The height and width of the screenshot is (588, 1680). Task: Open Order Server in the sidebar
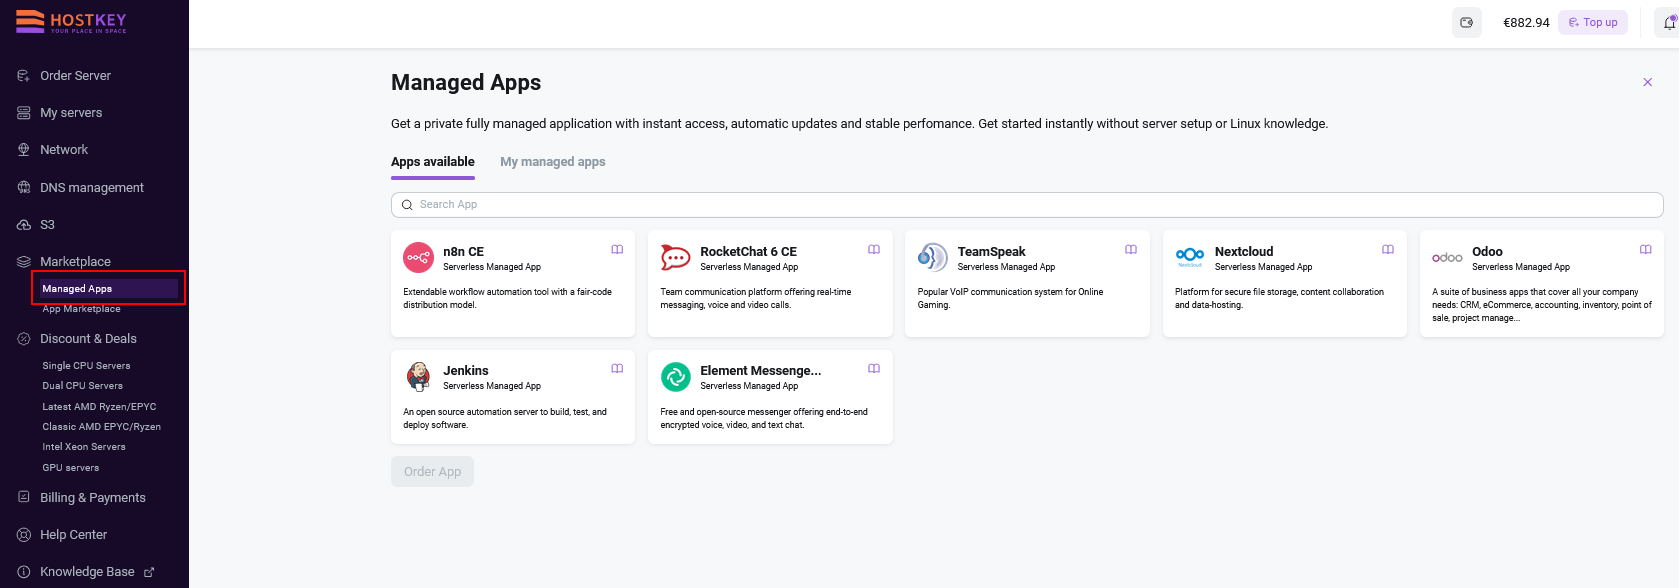75,76
